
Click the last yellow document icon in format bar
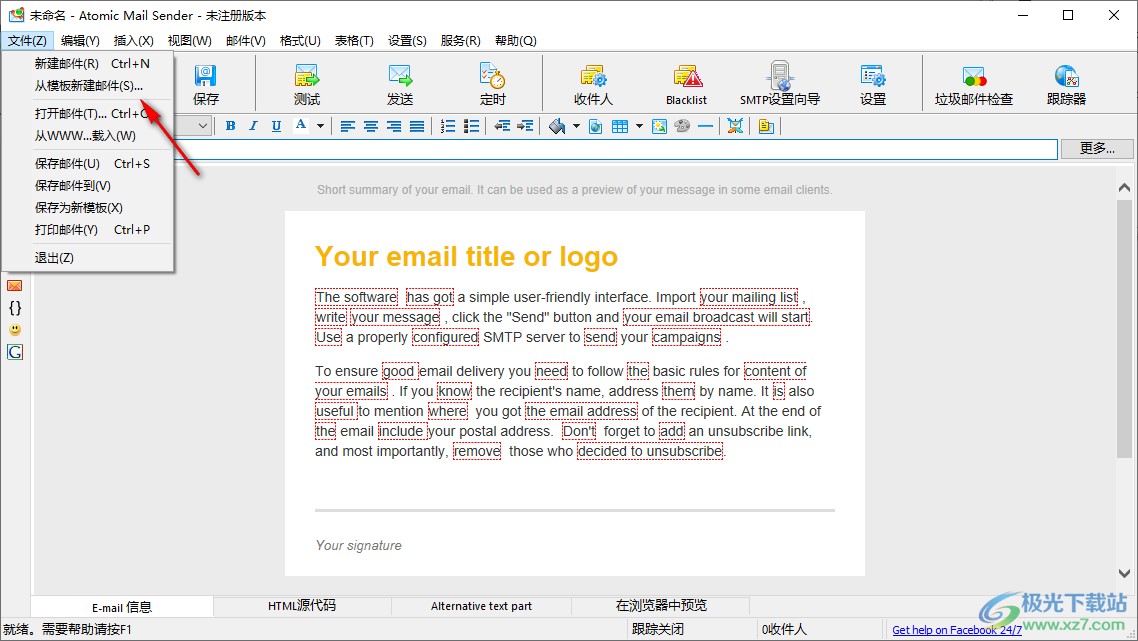pyautogui.click(x=766, y=126)
